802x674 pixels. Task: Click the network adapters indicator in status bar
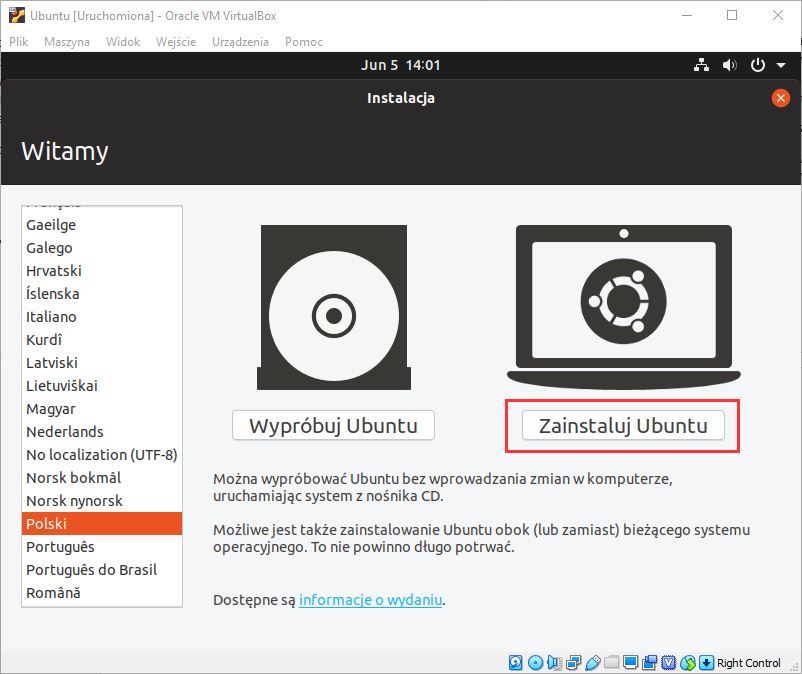click(x=573, y=663)
